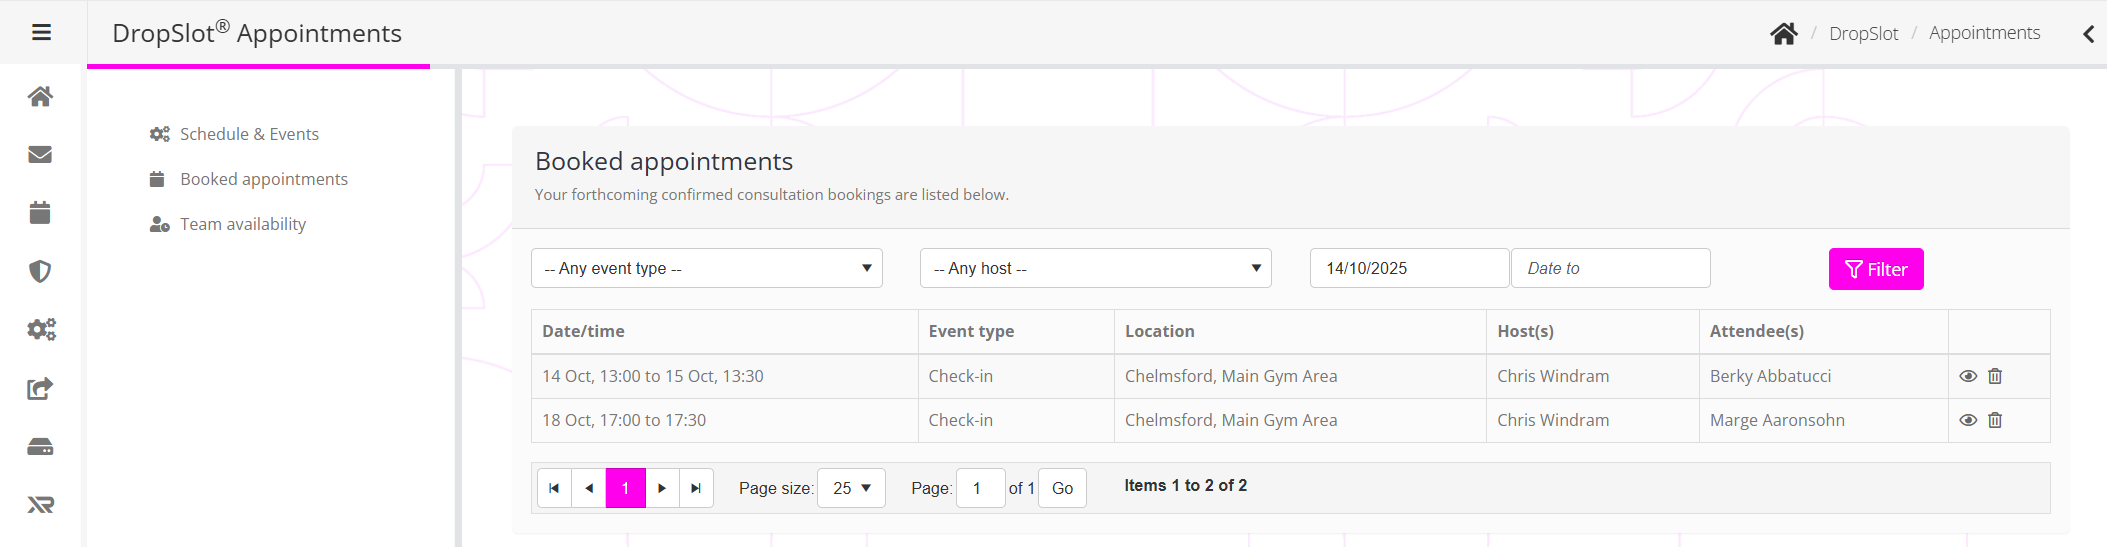2107x547 pixels.
Task: Click the share export sidebar icon
Action: 40,388
